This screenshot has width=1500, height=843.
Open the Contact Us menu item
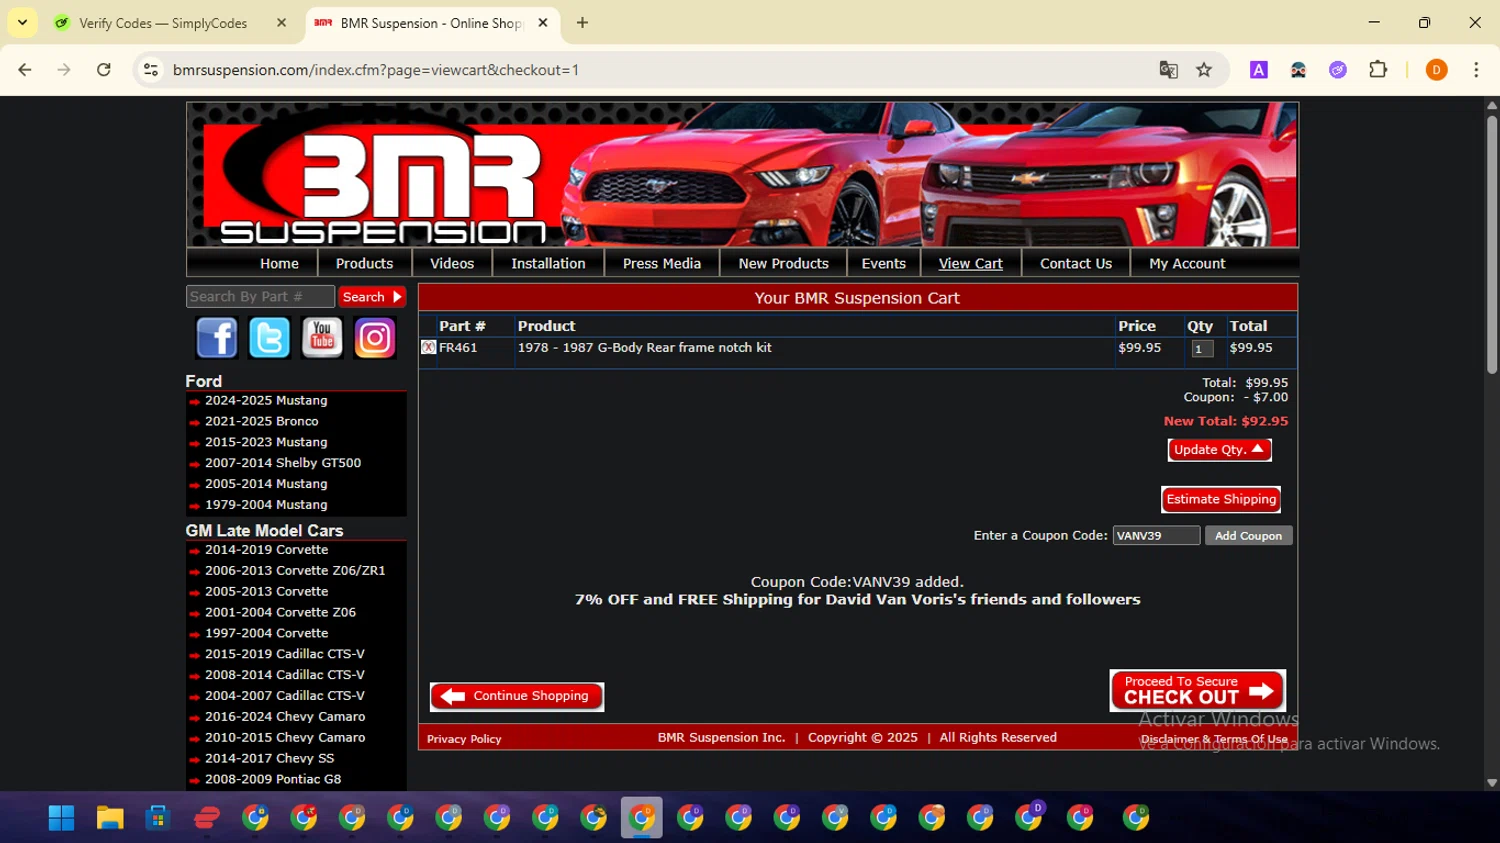point(1075,264)
